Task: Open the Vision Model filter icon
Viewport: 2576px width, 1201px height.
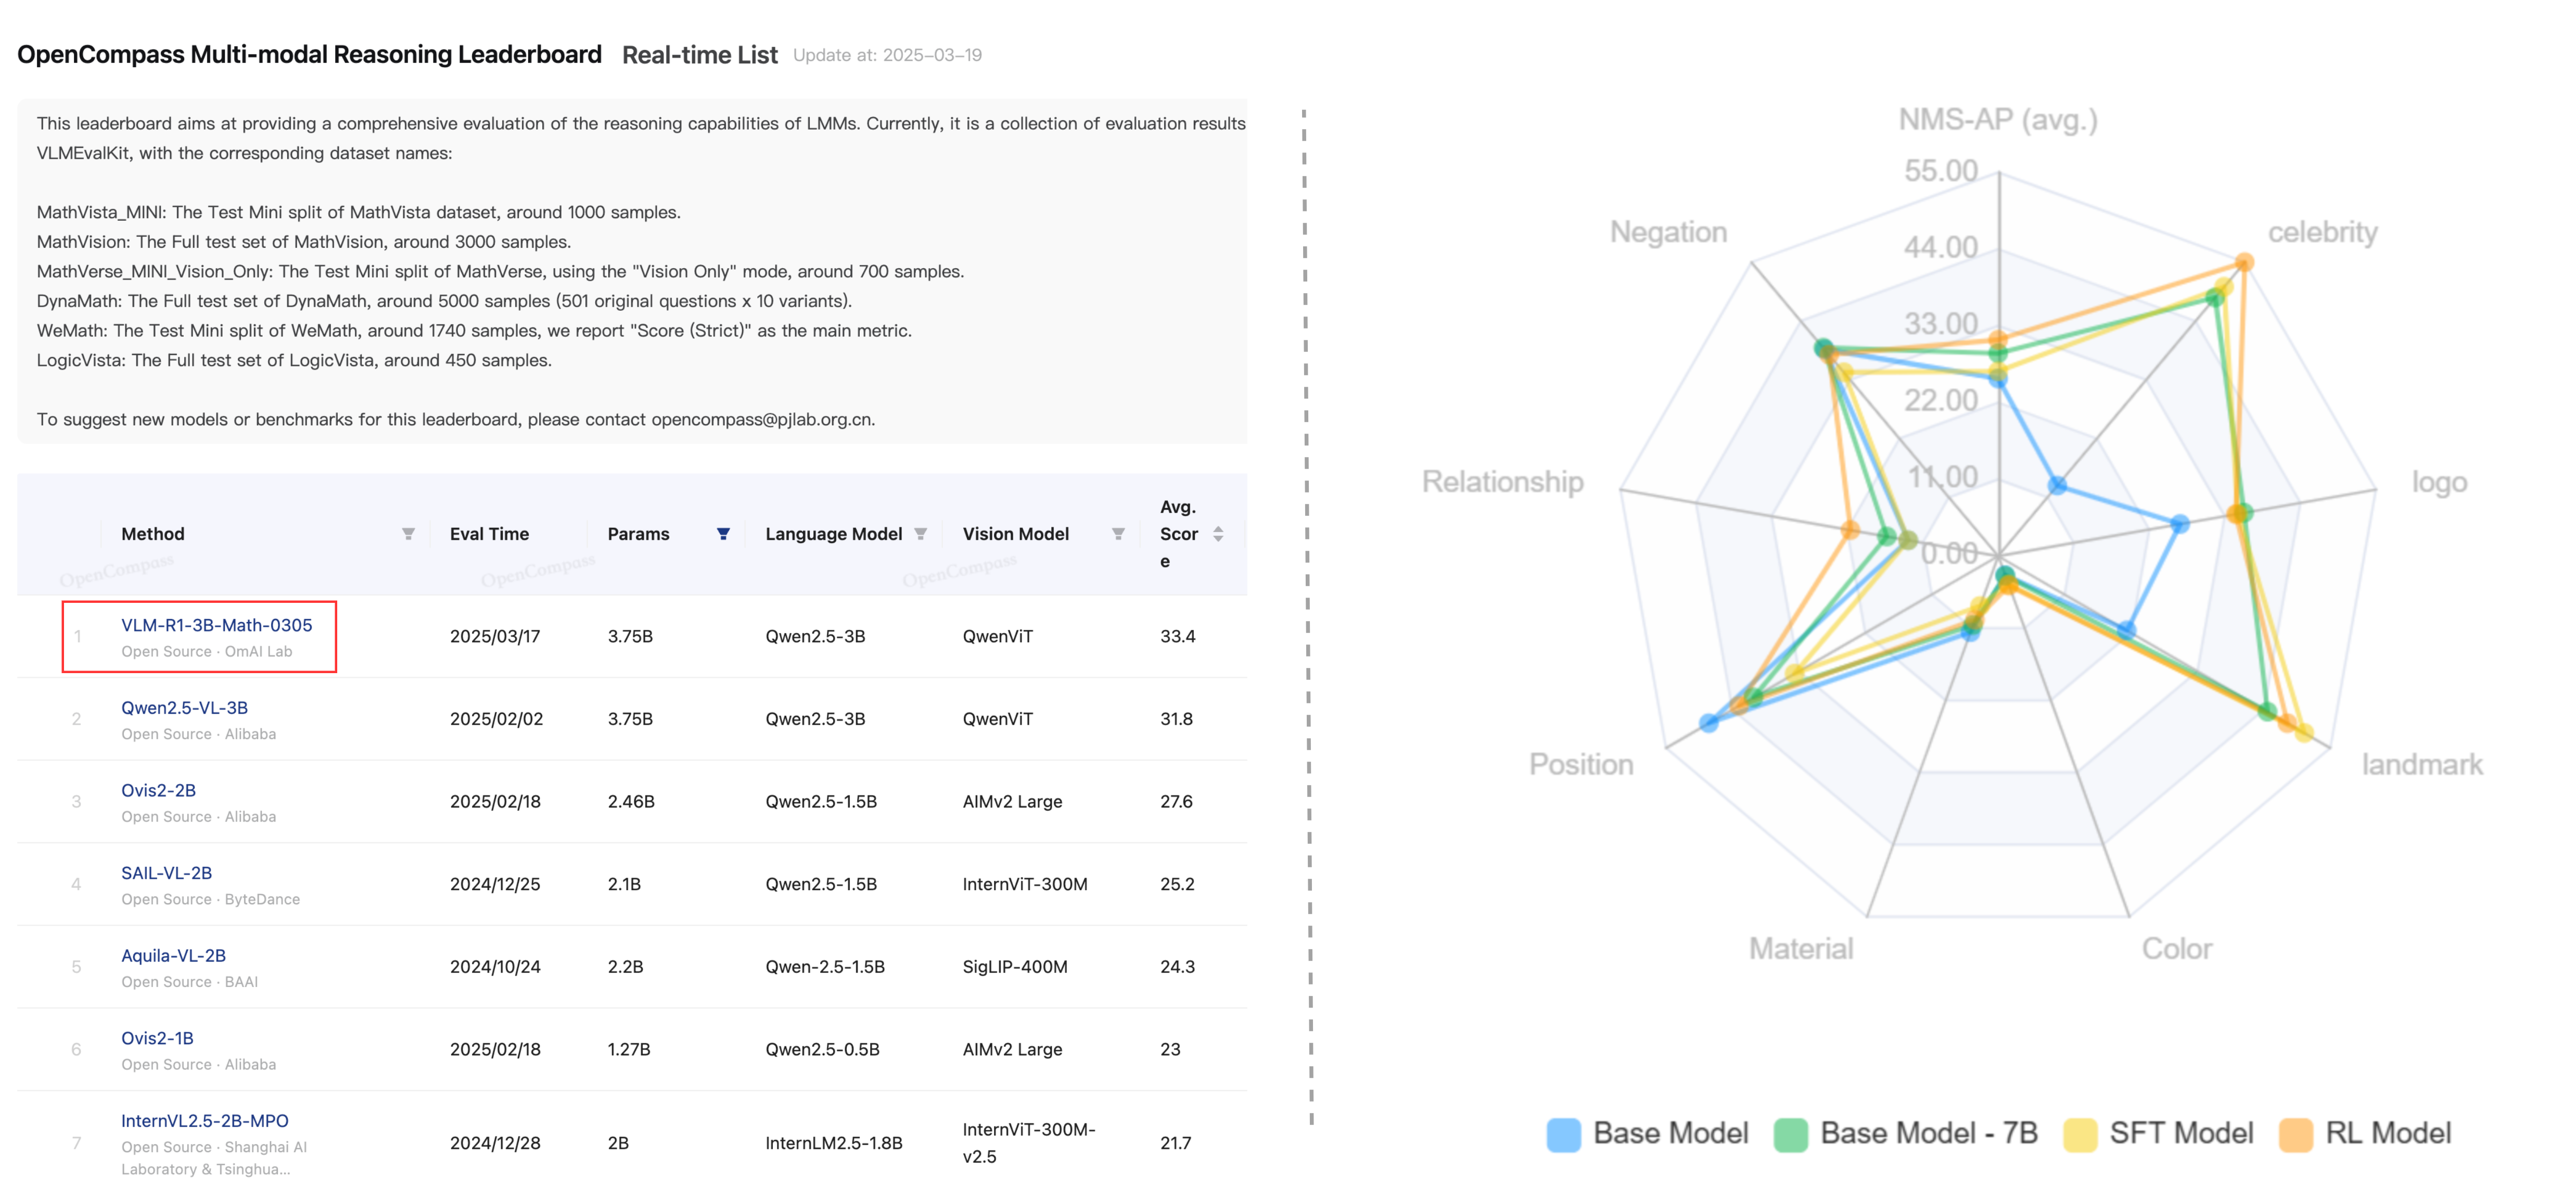Action: (1118, 534)
